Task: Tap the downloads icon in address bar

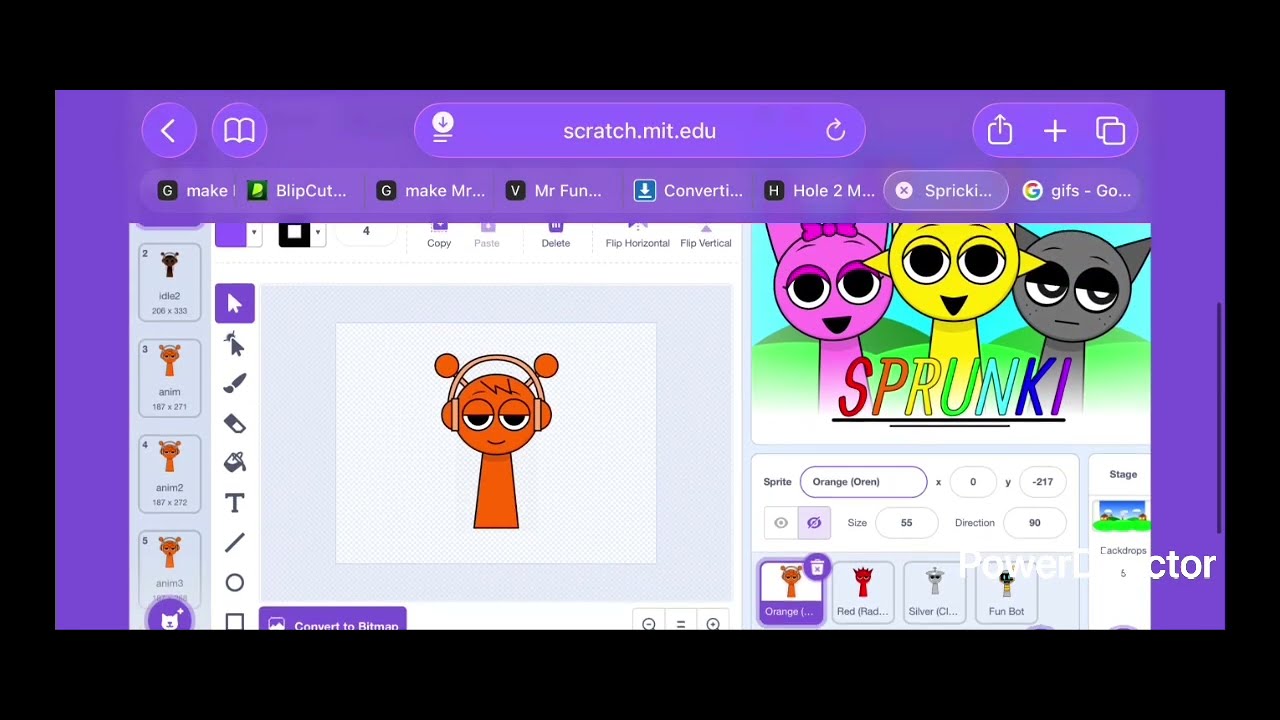Action: 442,128
